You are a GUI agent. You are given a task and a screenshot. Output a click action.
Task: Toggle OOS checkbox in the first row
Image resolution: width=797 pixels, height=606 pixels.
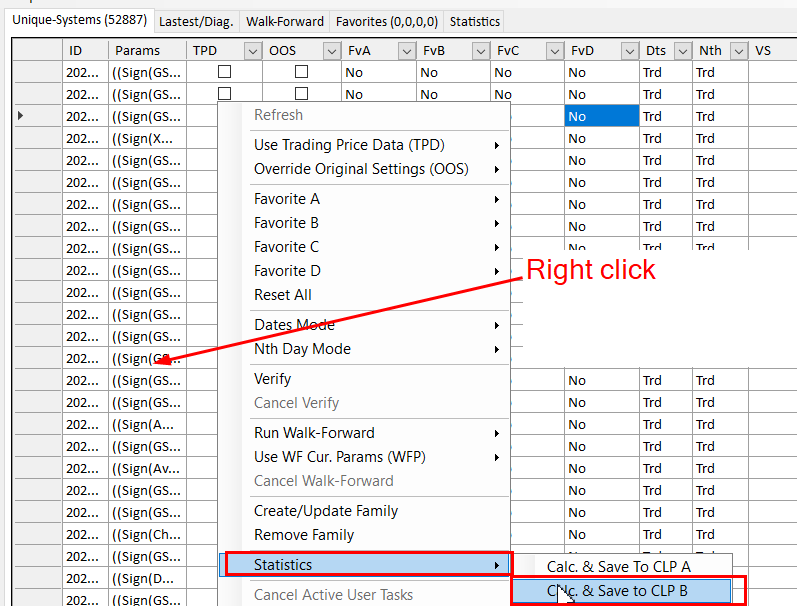pos(301,72)
